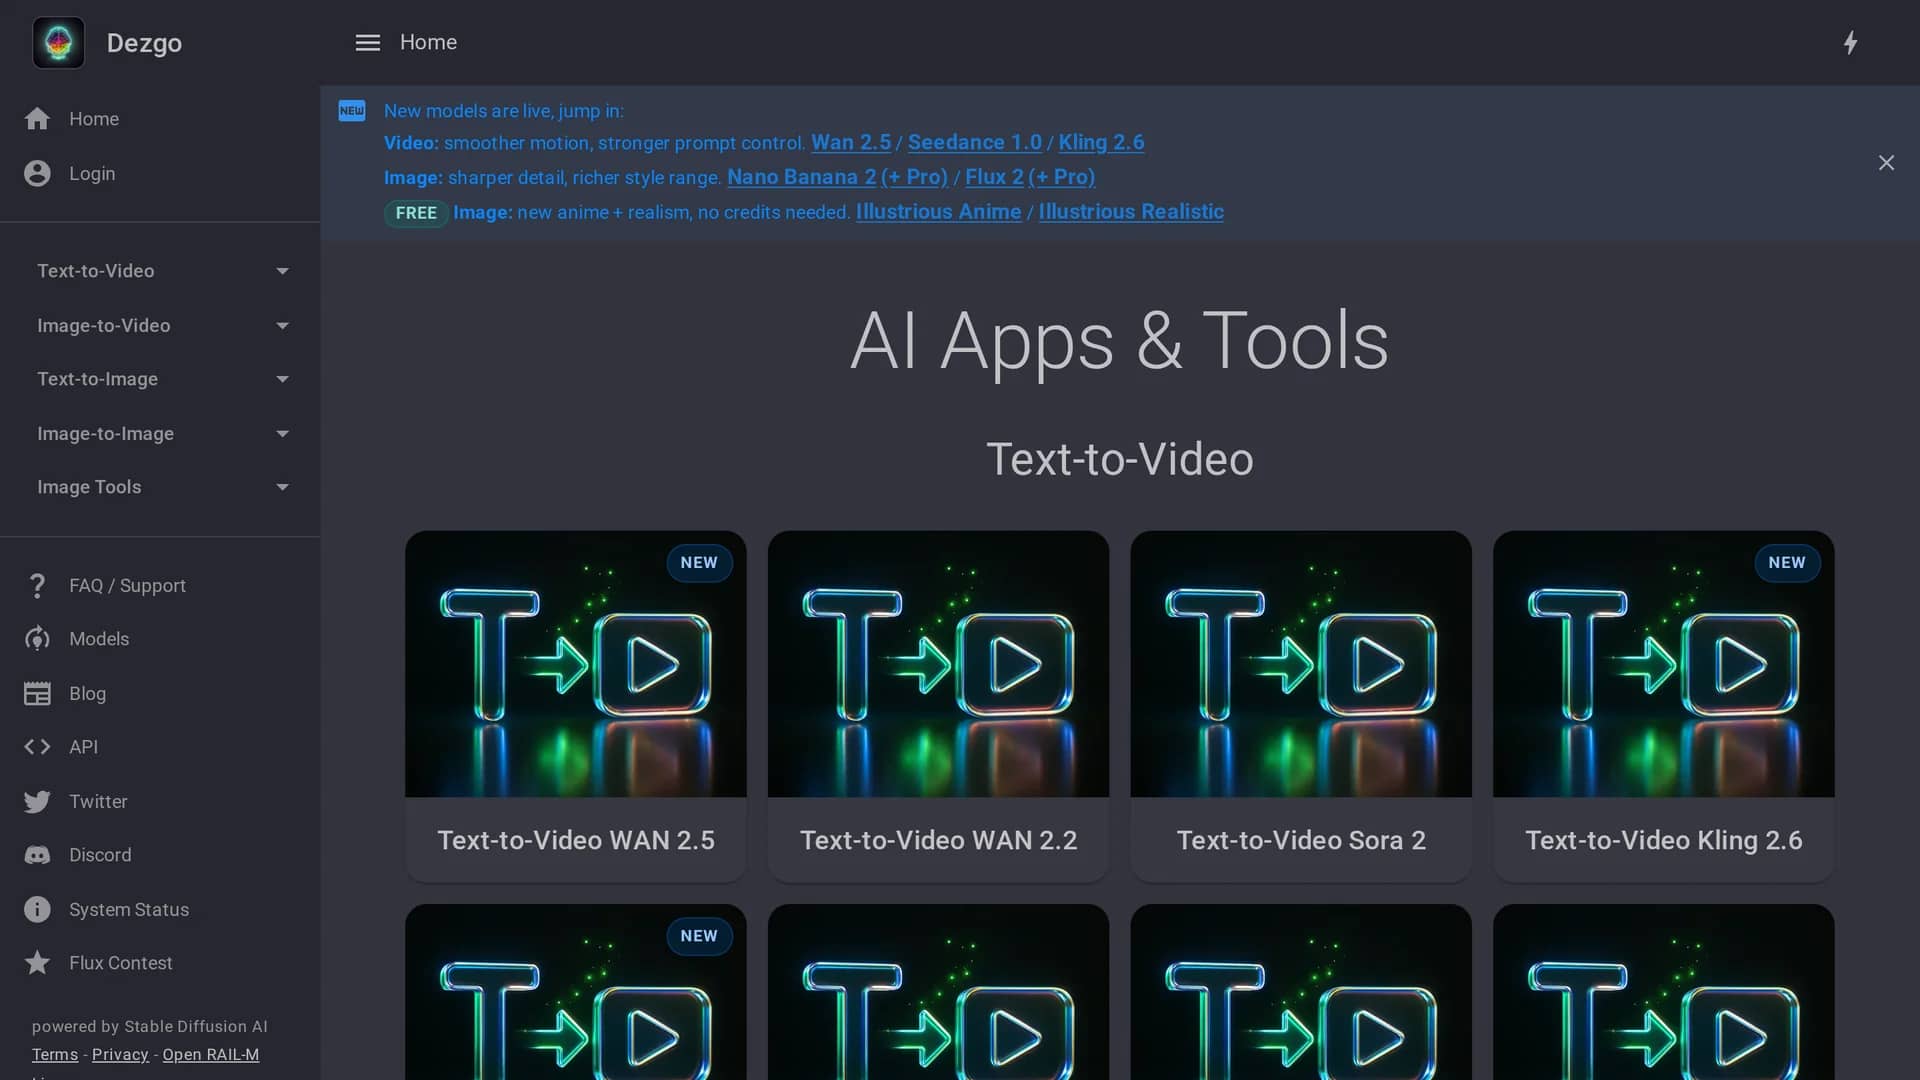The width and height of the screenshot is (1920, 1080).
Task: Open the API menu item
Action: pos(160,747)
